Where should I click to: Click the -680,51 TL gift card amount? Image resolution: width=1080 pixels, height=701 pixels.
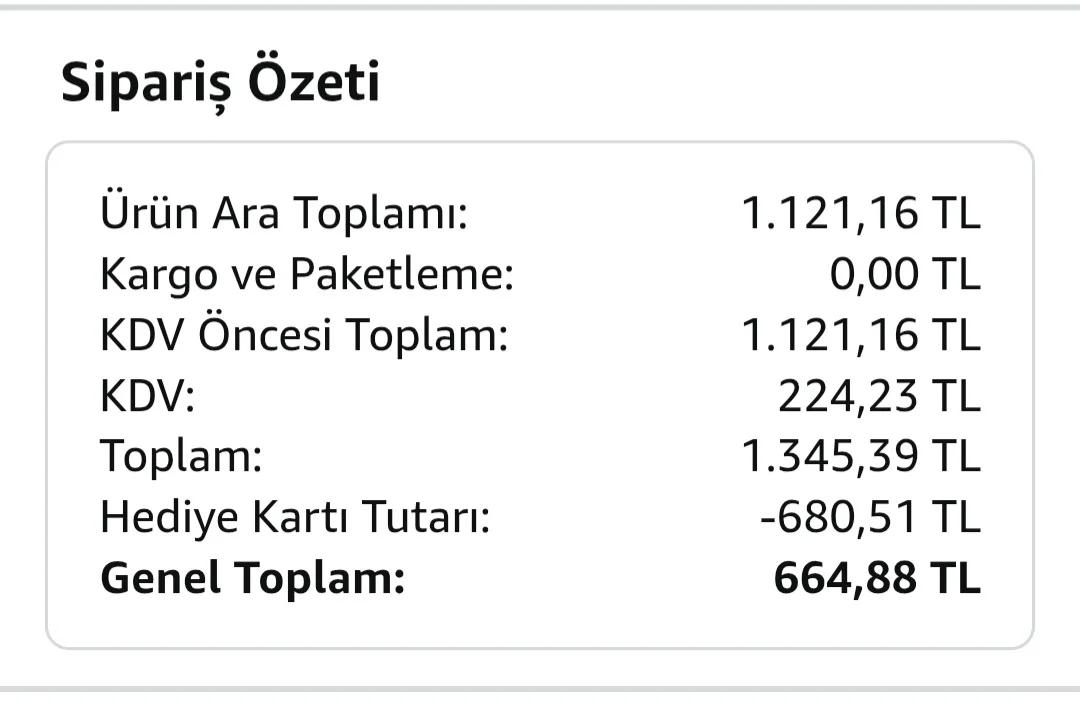pyautogui.click(x=870, y=517)
